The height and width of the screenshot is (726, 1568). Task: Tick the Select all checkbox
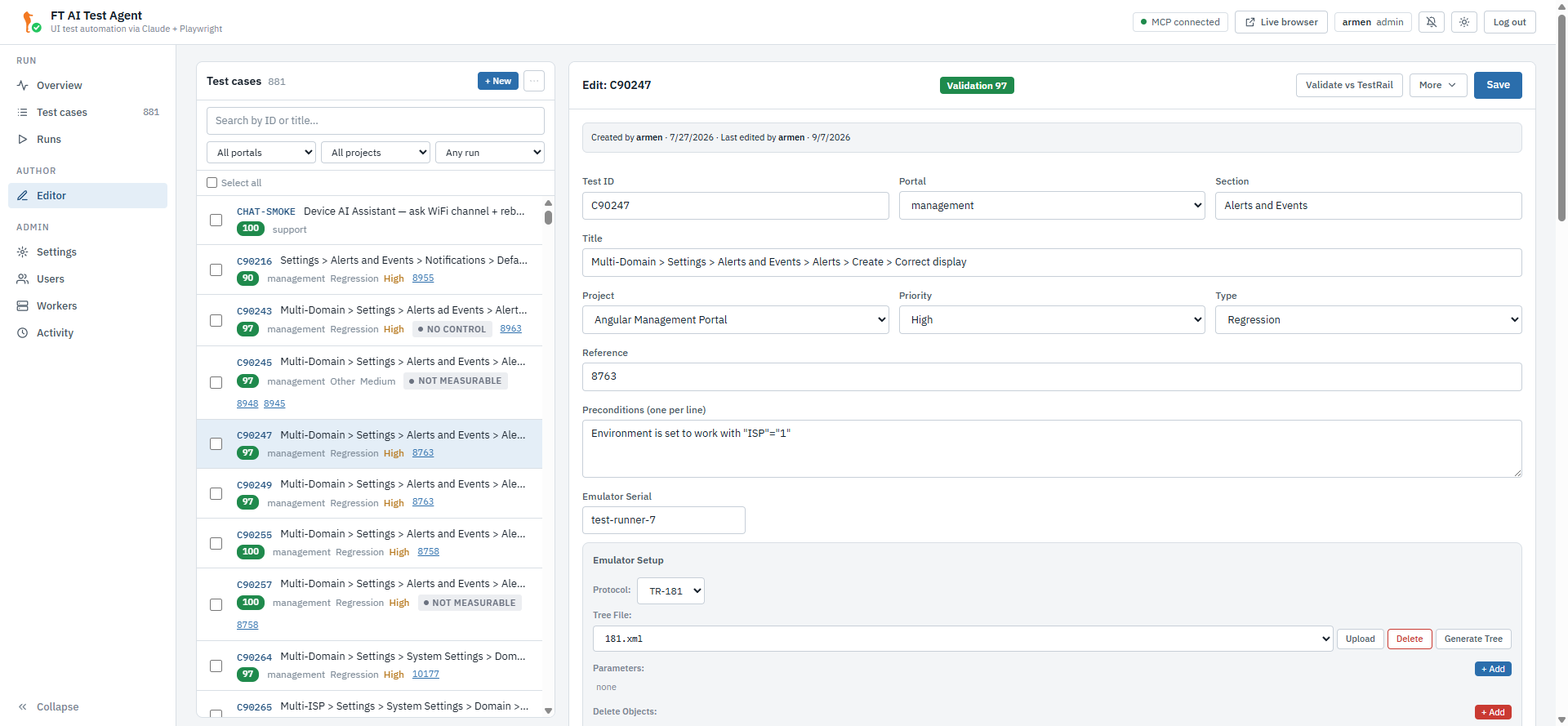click(x=212, y=183)
